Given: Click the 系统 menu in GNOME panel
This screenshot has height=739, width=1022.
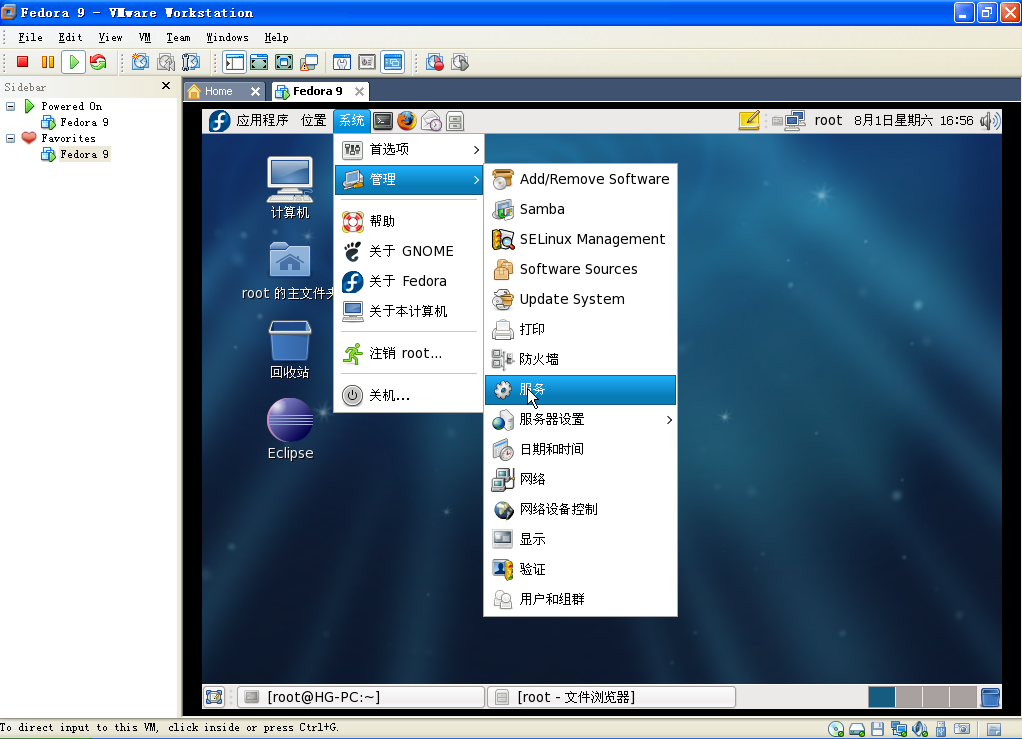Looking at the screenshot, I should 351,121.
